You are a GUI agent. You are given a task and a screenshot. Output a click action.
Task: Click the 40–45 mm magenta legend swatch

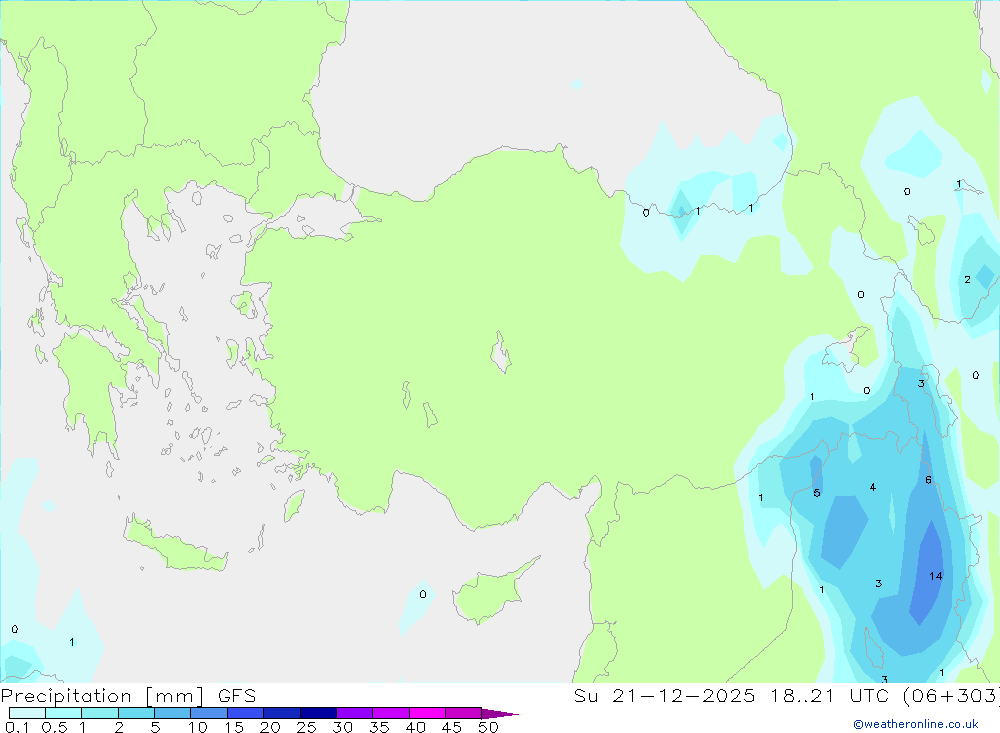(x=427, y=713)
